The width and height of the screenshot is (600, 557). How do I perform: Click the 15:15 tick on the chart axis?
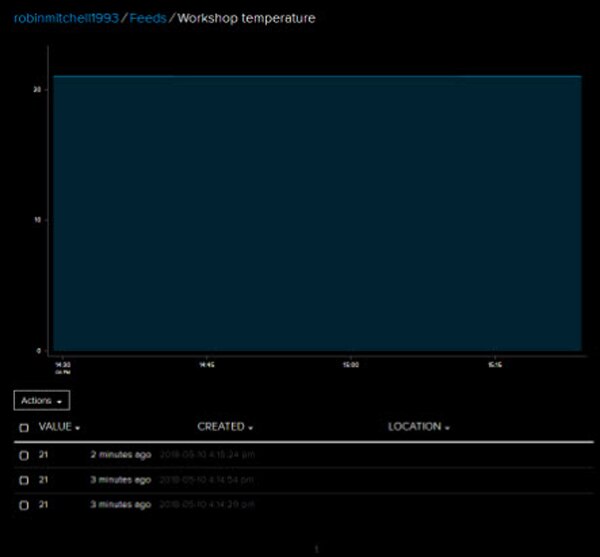point(494,366)
